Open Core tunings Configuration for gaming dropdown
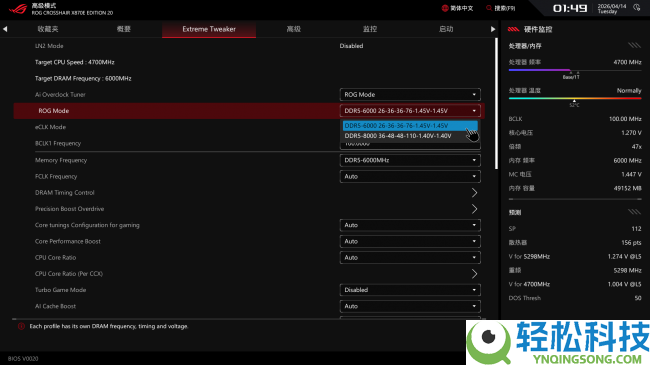Viewport: 650px width, 365px height. click(410, 225)
